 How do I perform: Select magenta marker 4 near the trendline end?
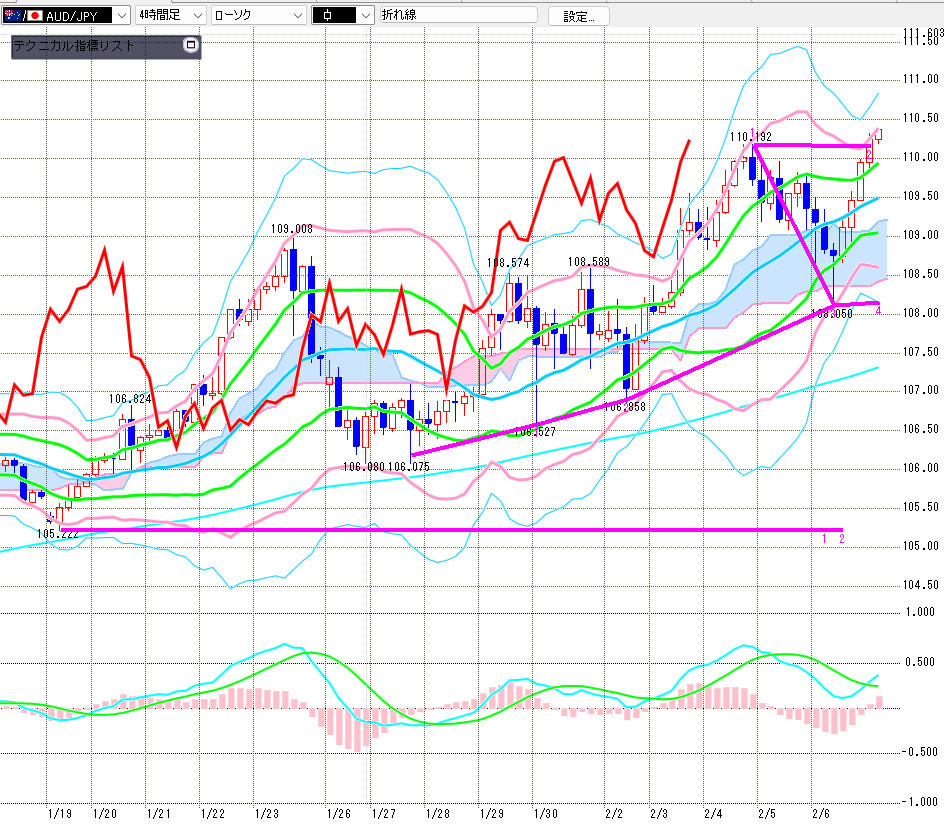[878, 311]
